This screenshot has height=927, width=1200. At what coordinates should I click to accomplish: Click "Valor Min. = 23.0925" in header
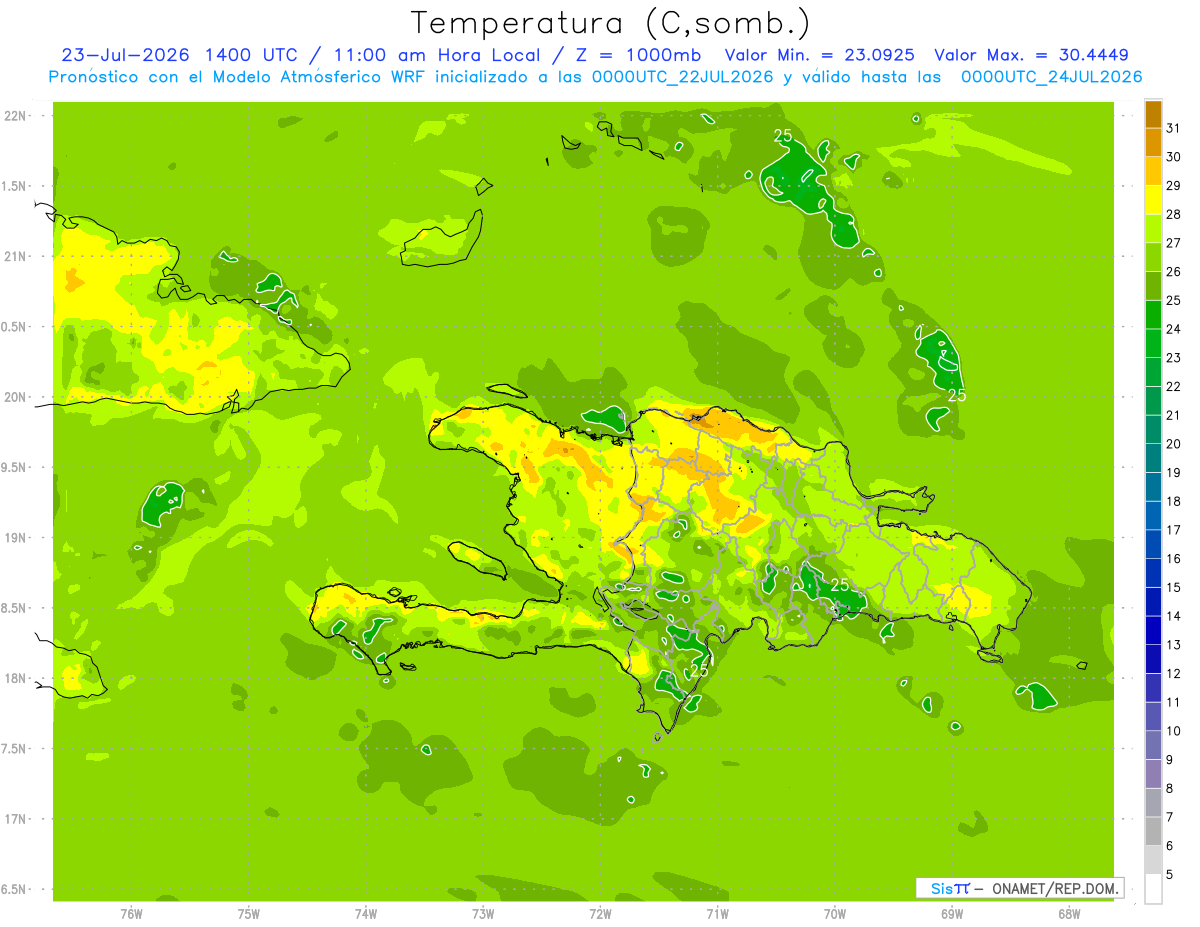(x=819, y=55)
